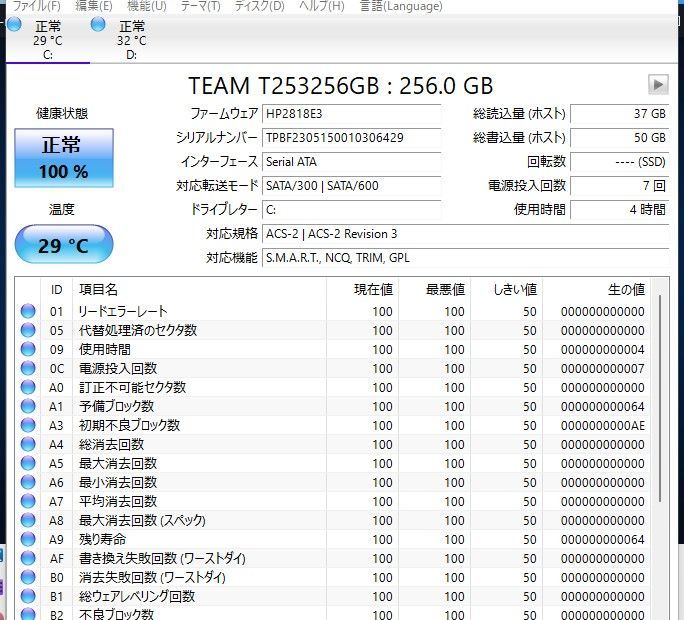Viewport: 684px width, 620px height.
Task: Click the status icon for ID 05 row
Action: coord(28,330)
